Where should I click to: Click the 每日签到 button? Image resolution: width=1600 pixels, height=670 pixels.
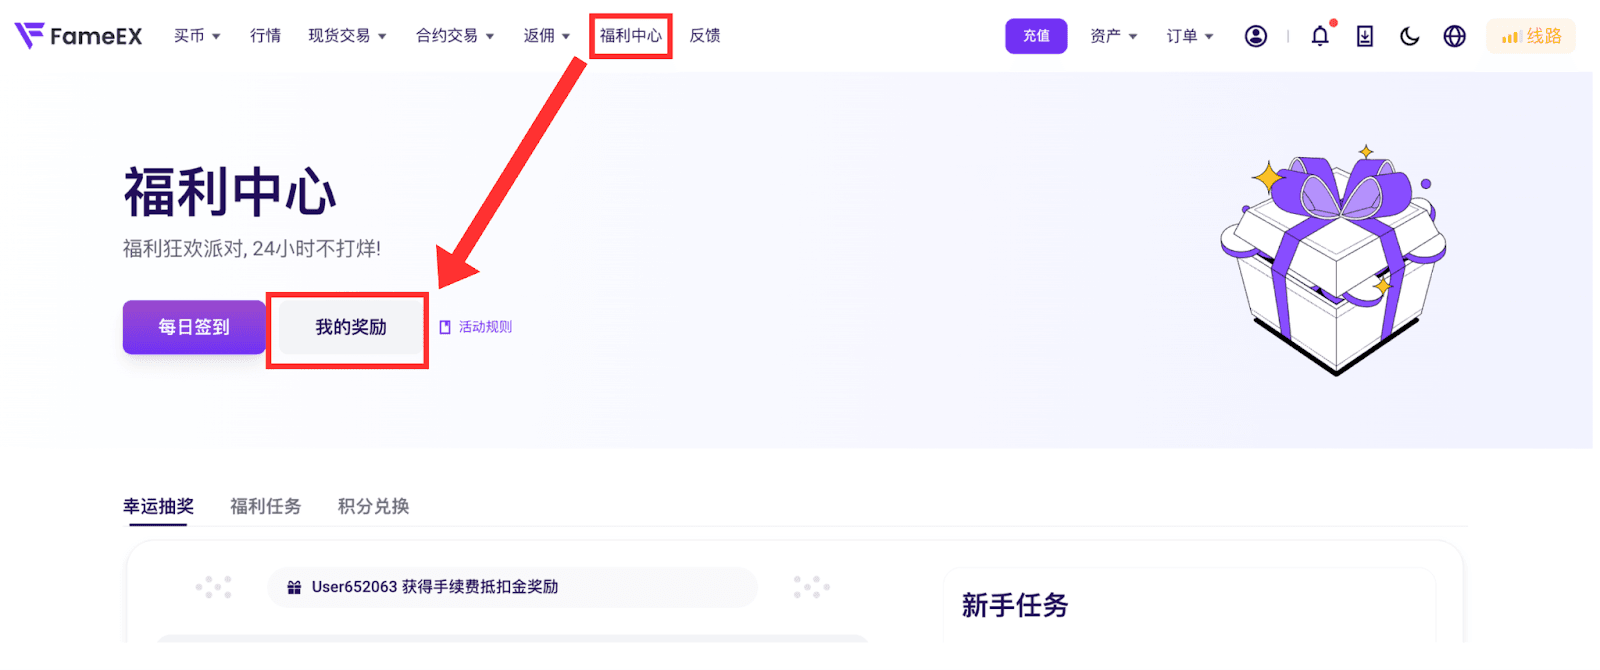pos(194,327)
